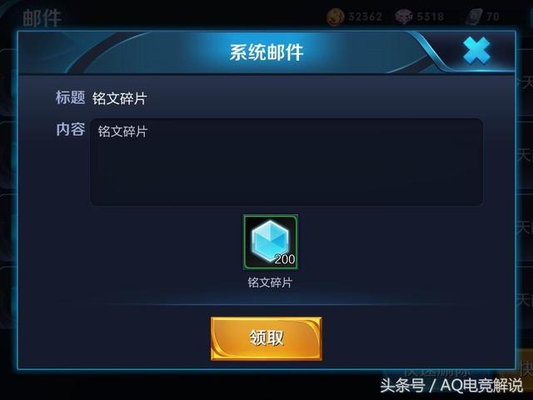Click the 5318 diamond balance
Image resolution: width=533 pixels, height=400 pixels.
coord(430,16)
